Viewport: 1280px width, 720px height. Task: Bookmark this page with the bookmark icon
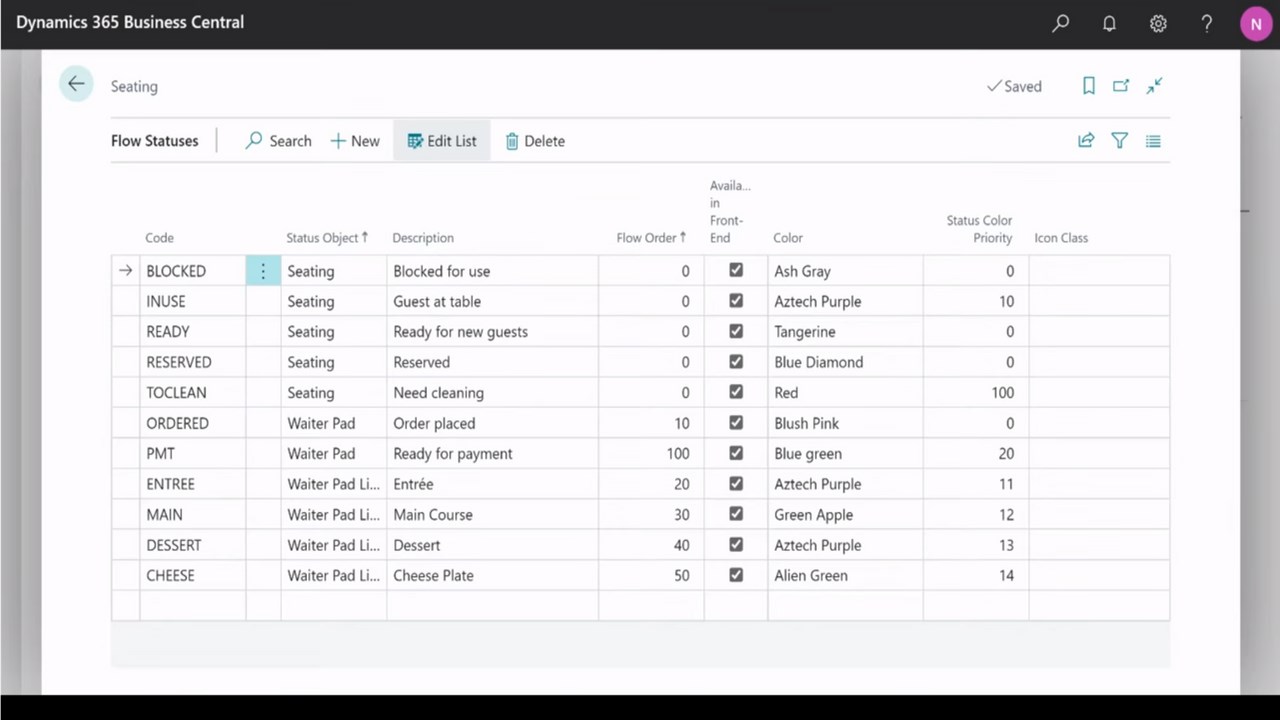[x=1089, y=86]
